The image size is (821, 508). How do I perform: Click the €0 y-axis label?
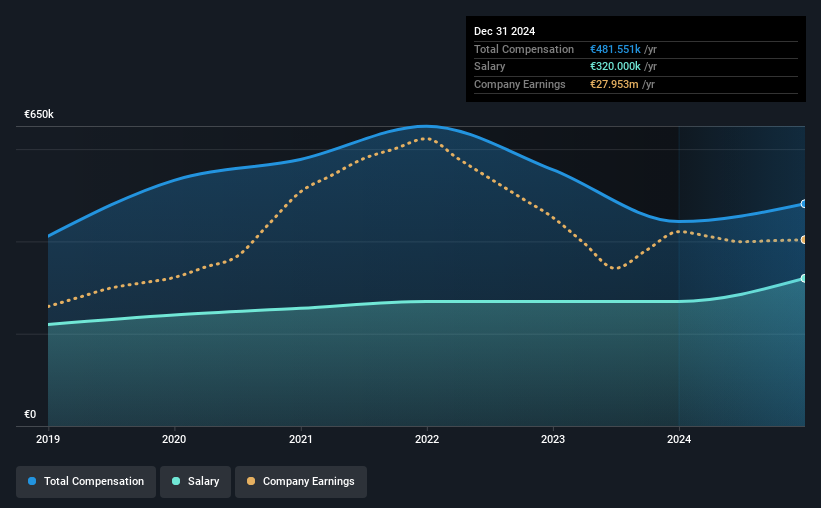click(x=30, y=414)
